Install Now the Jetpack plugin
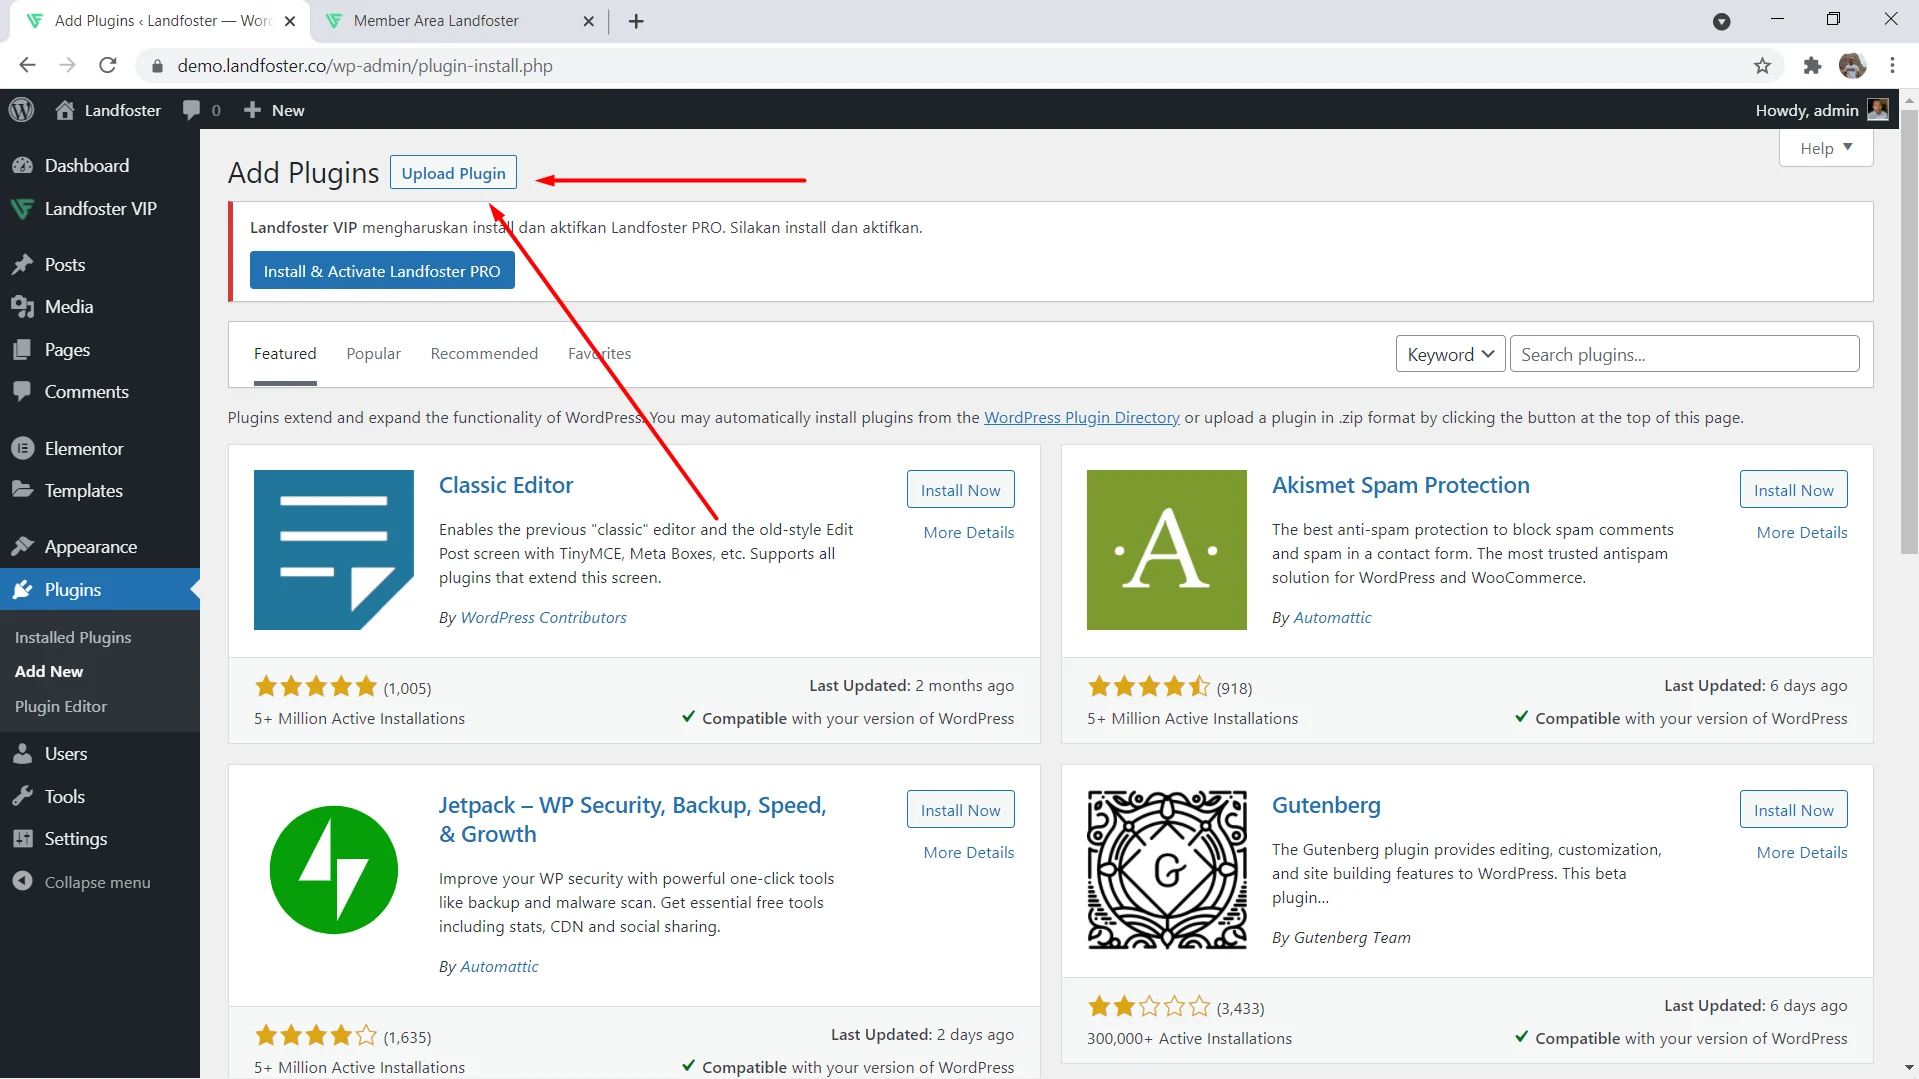1919x1079 pixels. (960, 810)
